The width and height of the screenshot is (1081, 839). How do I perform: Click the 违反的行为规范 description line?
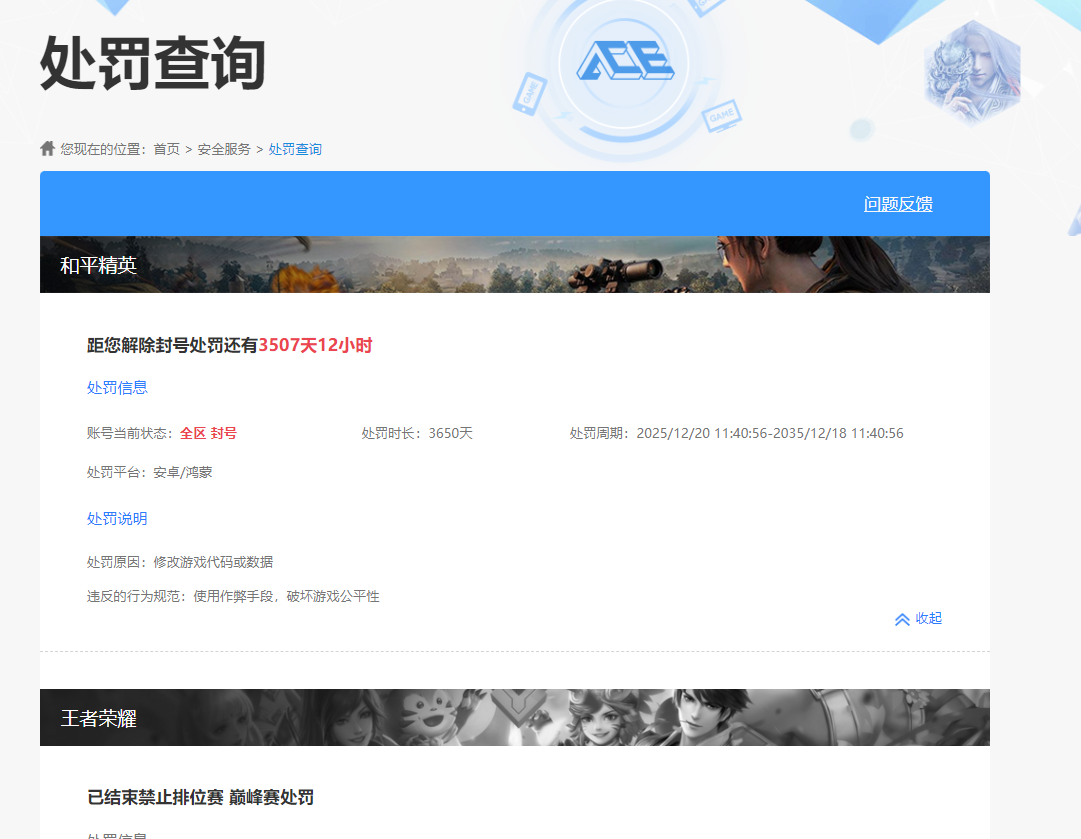click(233, 596)
